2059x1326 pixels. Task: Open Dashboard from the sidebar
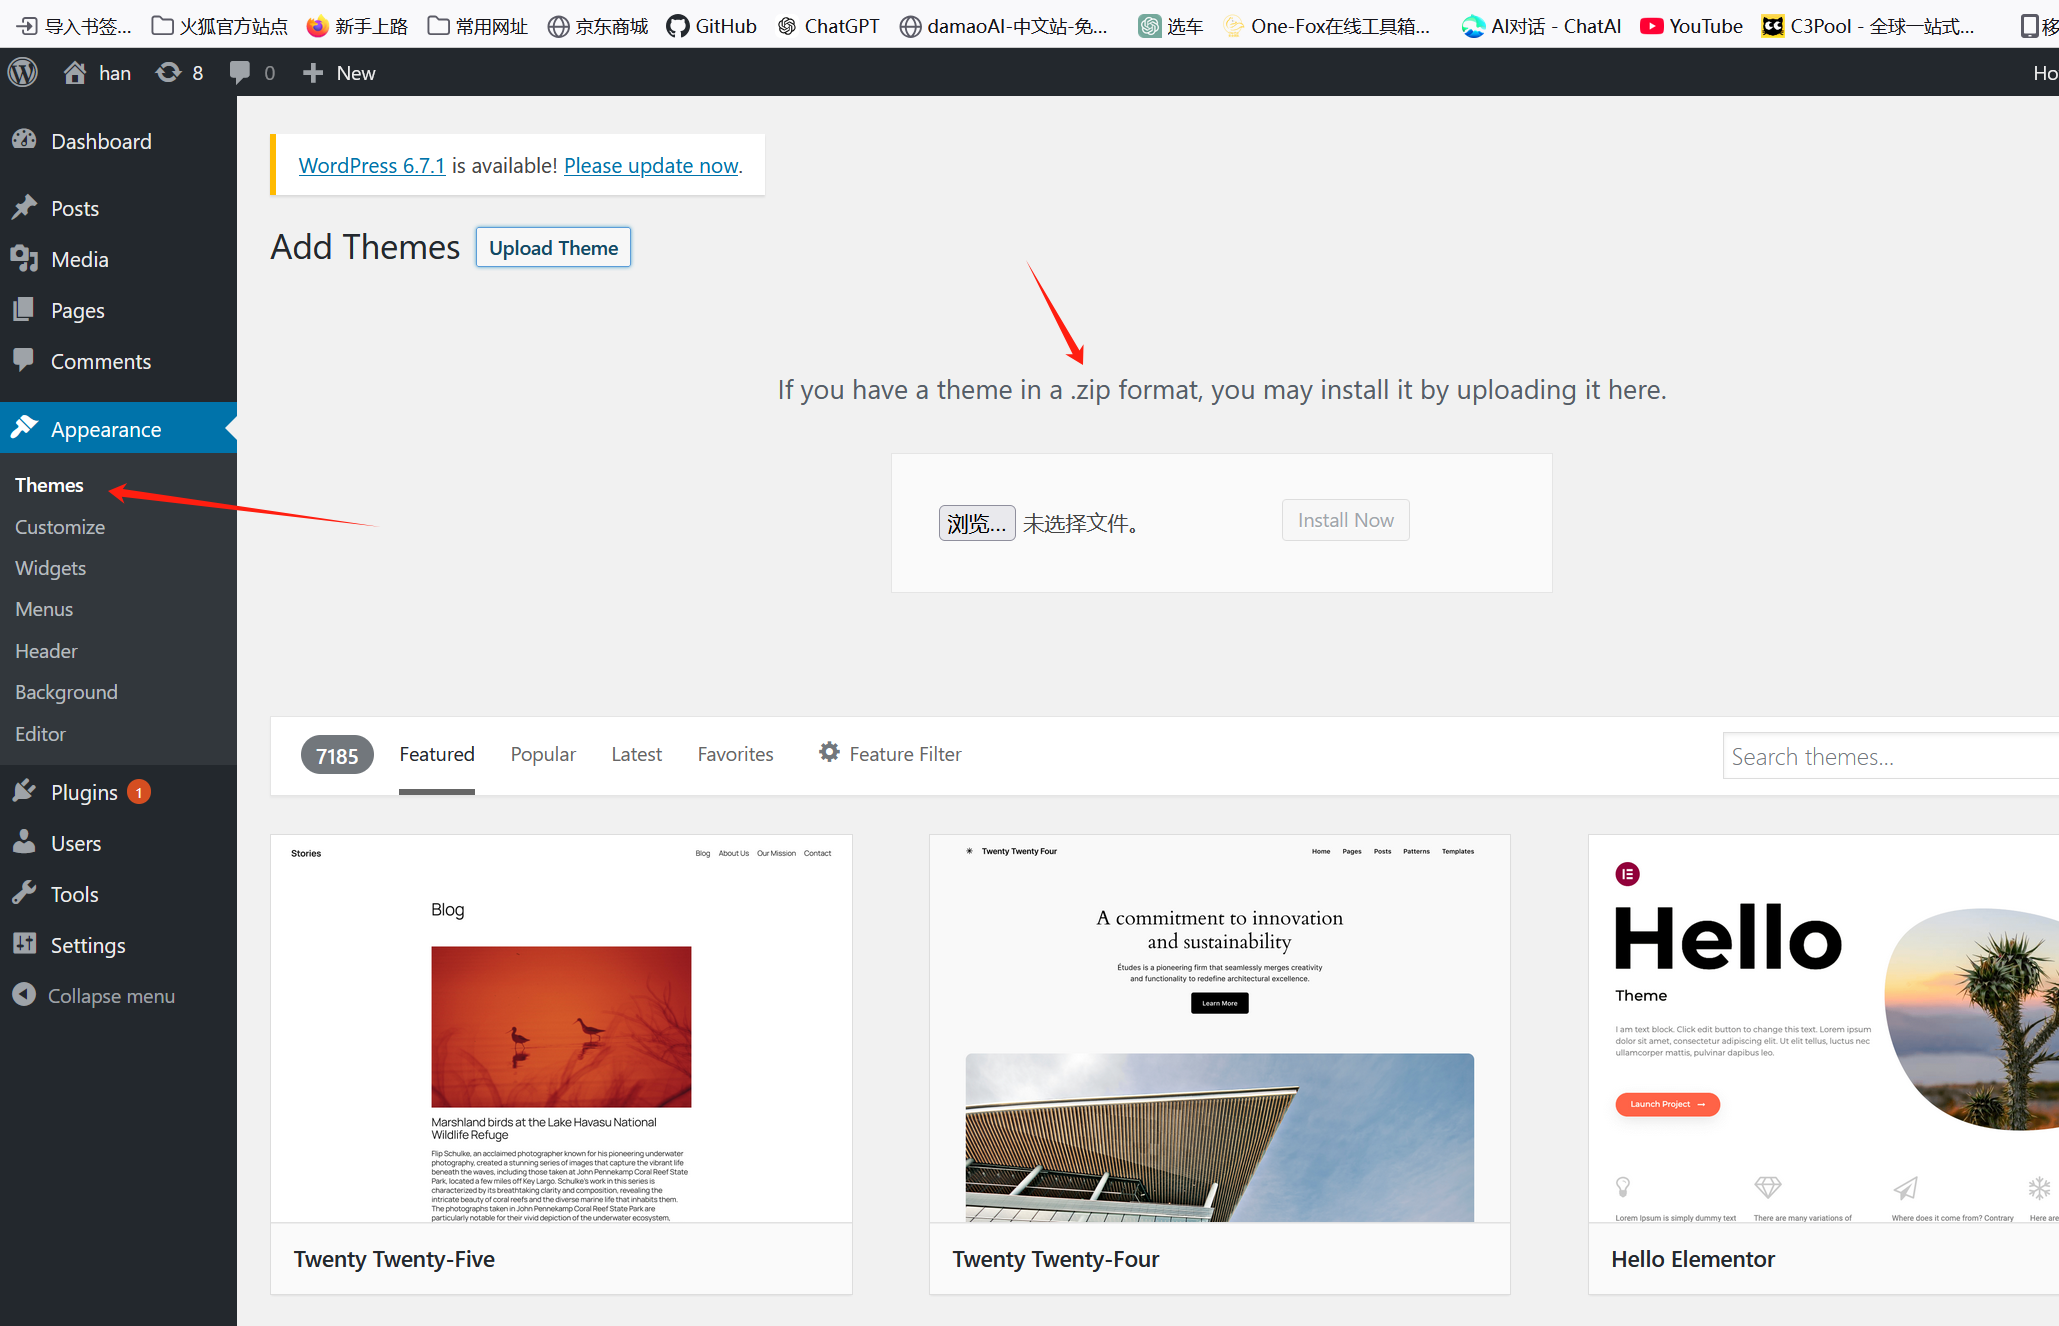click(101, 141)
